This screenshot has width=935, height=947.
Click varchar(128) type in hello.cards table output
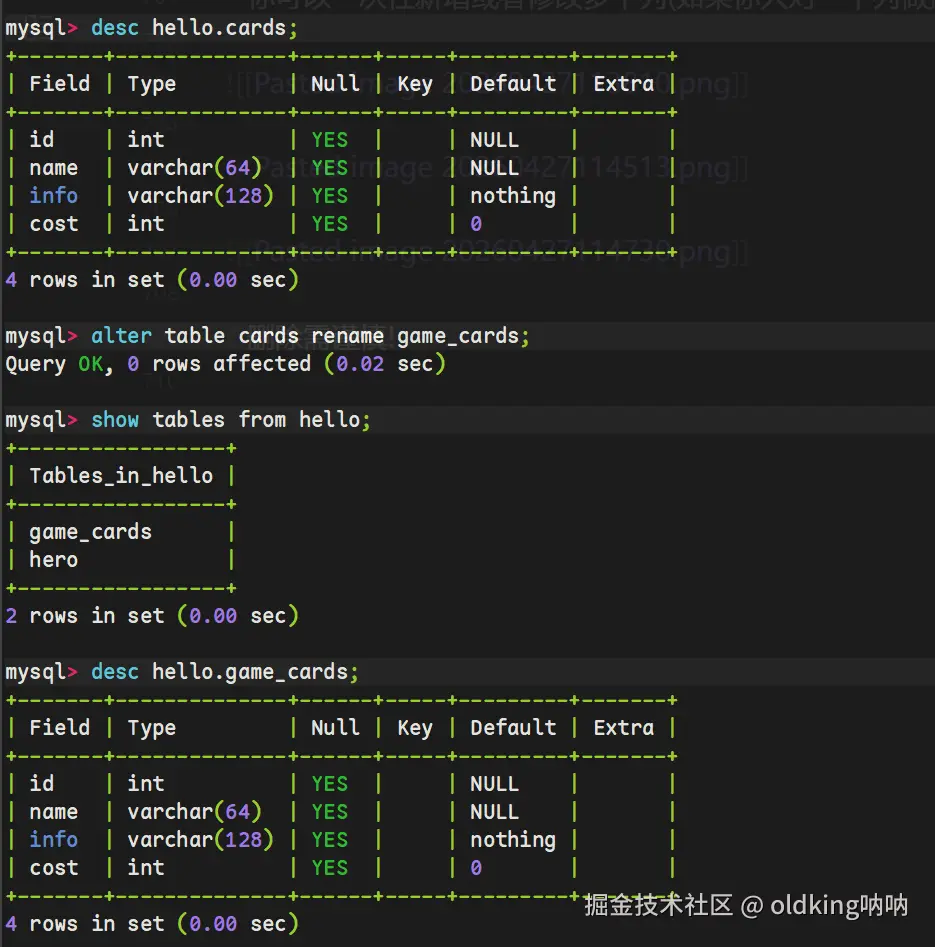(x=200, y=196)
